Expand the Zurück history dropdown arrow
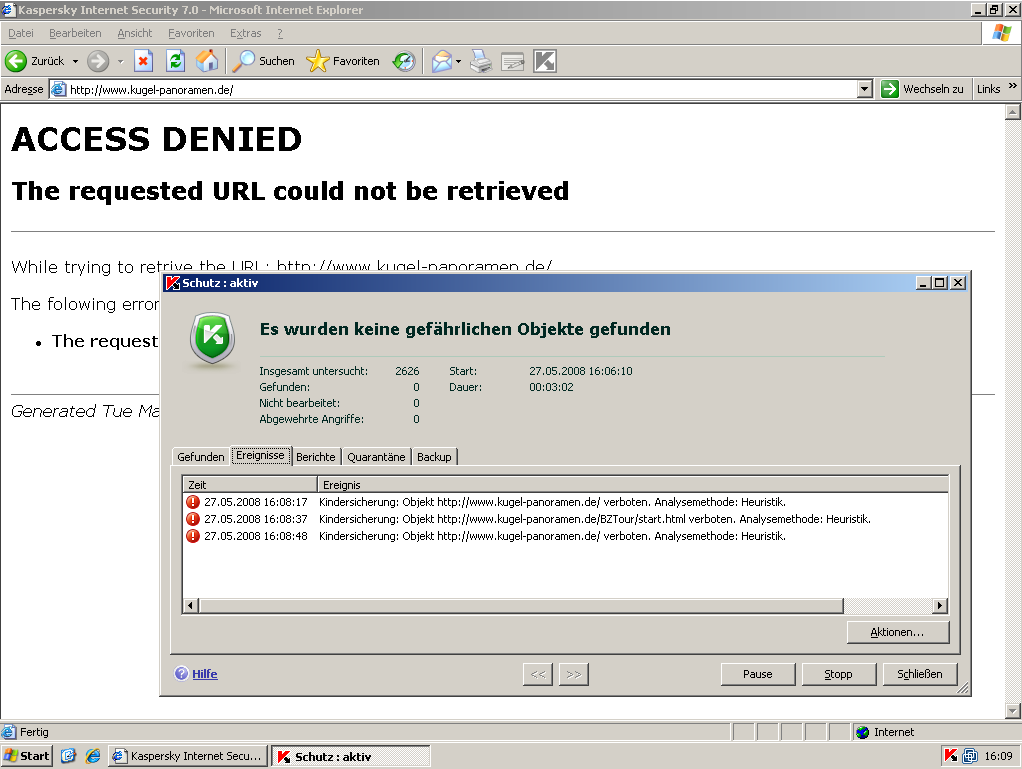Viewport: 1022px width, 769px height. point(75,61)
